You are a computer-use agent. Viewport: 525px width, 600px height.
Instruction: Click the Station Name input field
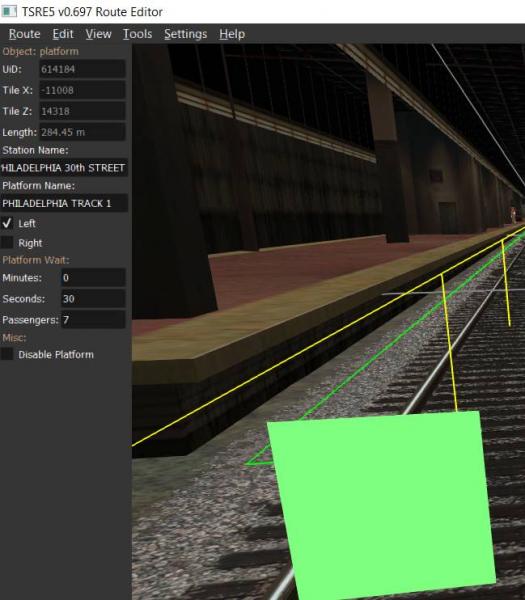(x=64, y=168)
